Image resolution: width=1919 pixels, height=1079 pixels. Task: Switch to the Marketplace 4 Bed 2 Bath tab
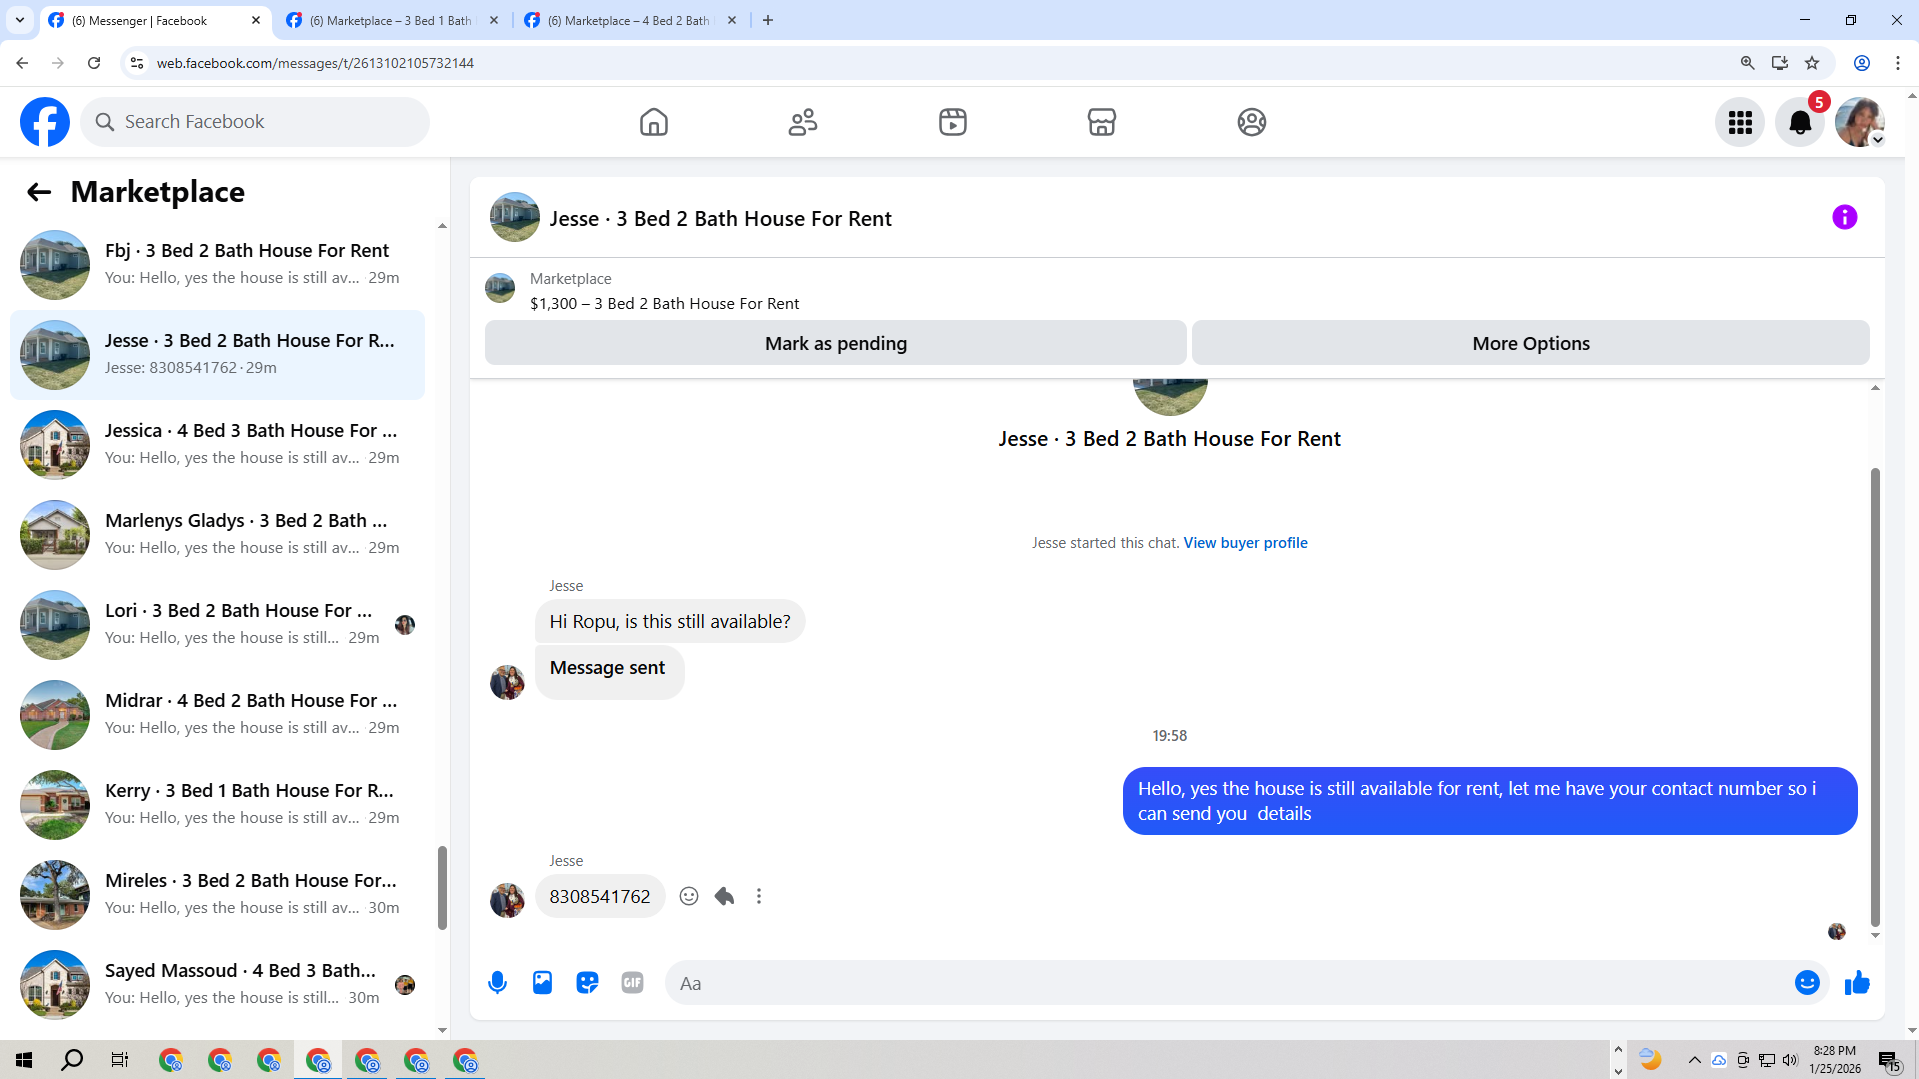point(630,20)
